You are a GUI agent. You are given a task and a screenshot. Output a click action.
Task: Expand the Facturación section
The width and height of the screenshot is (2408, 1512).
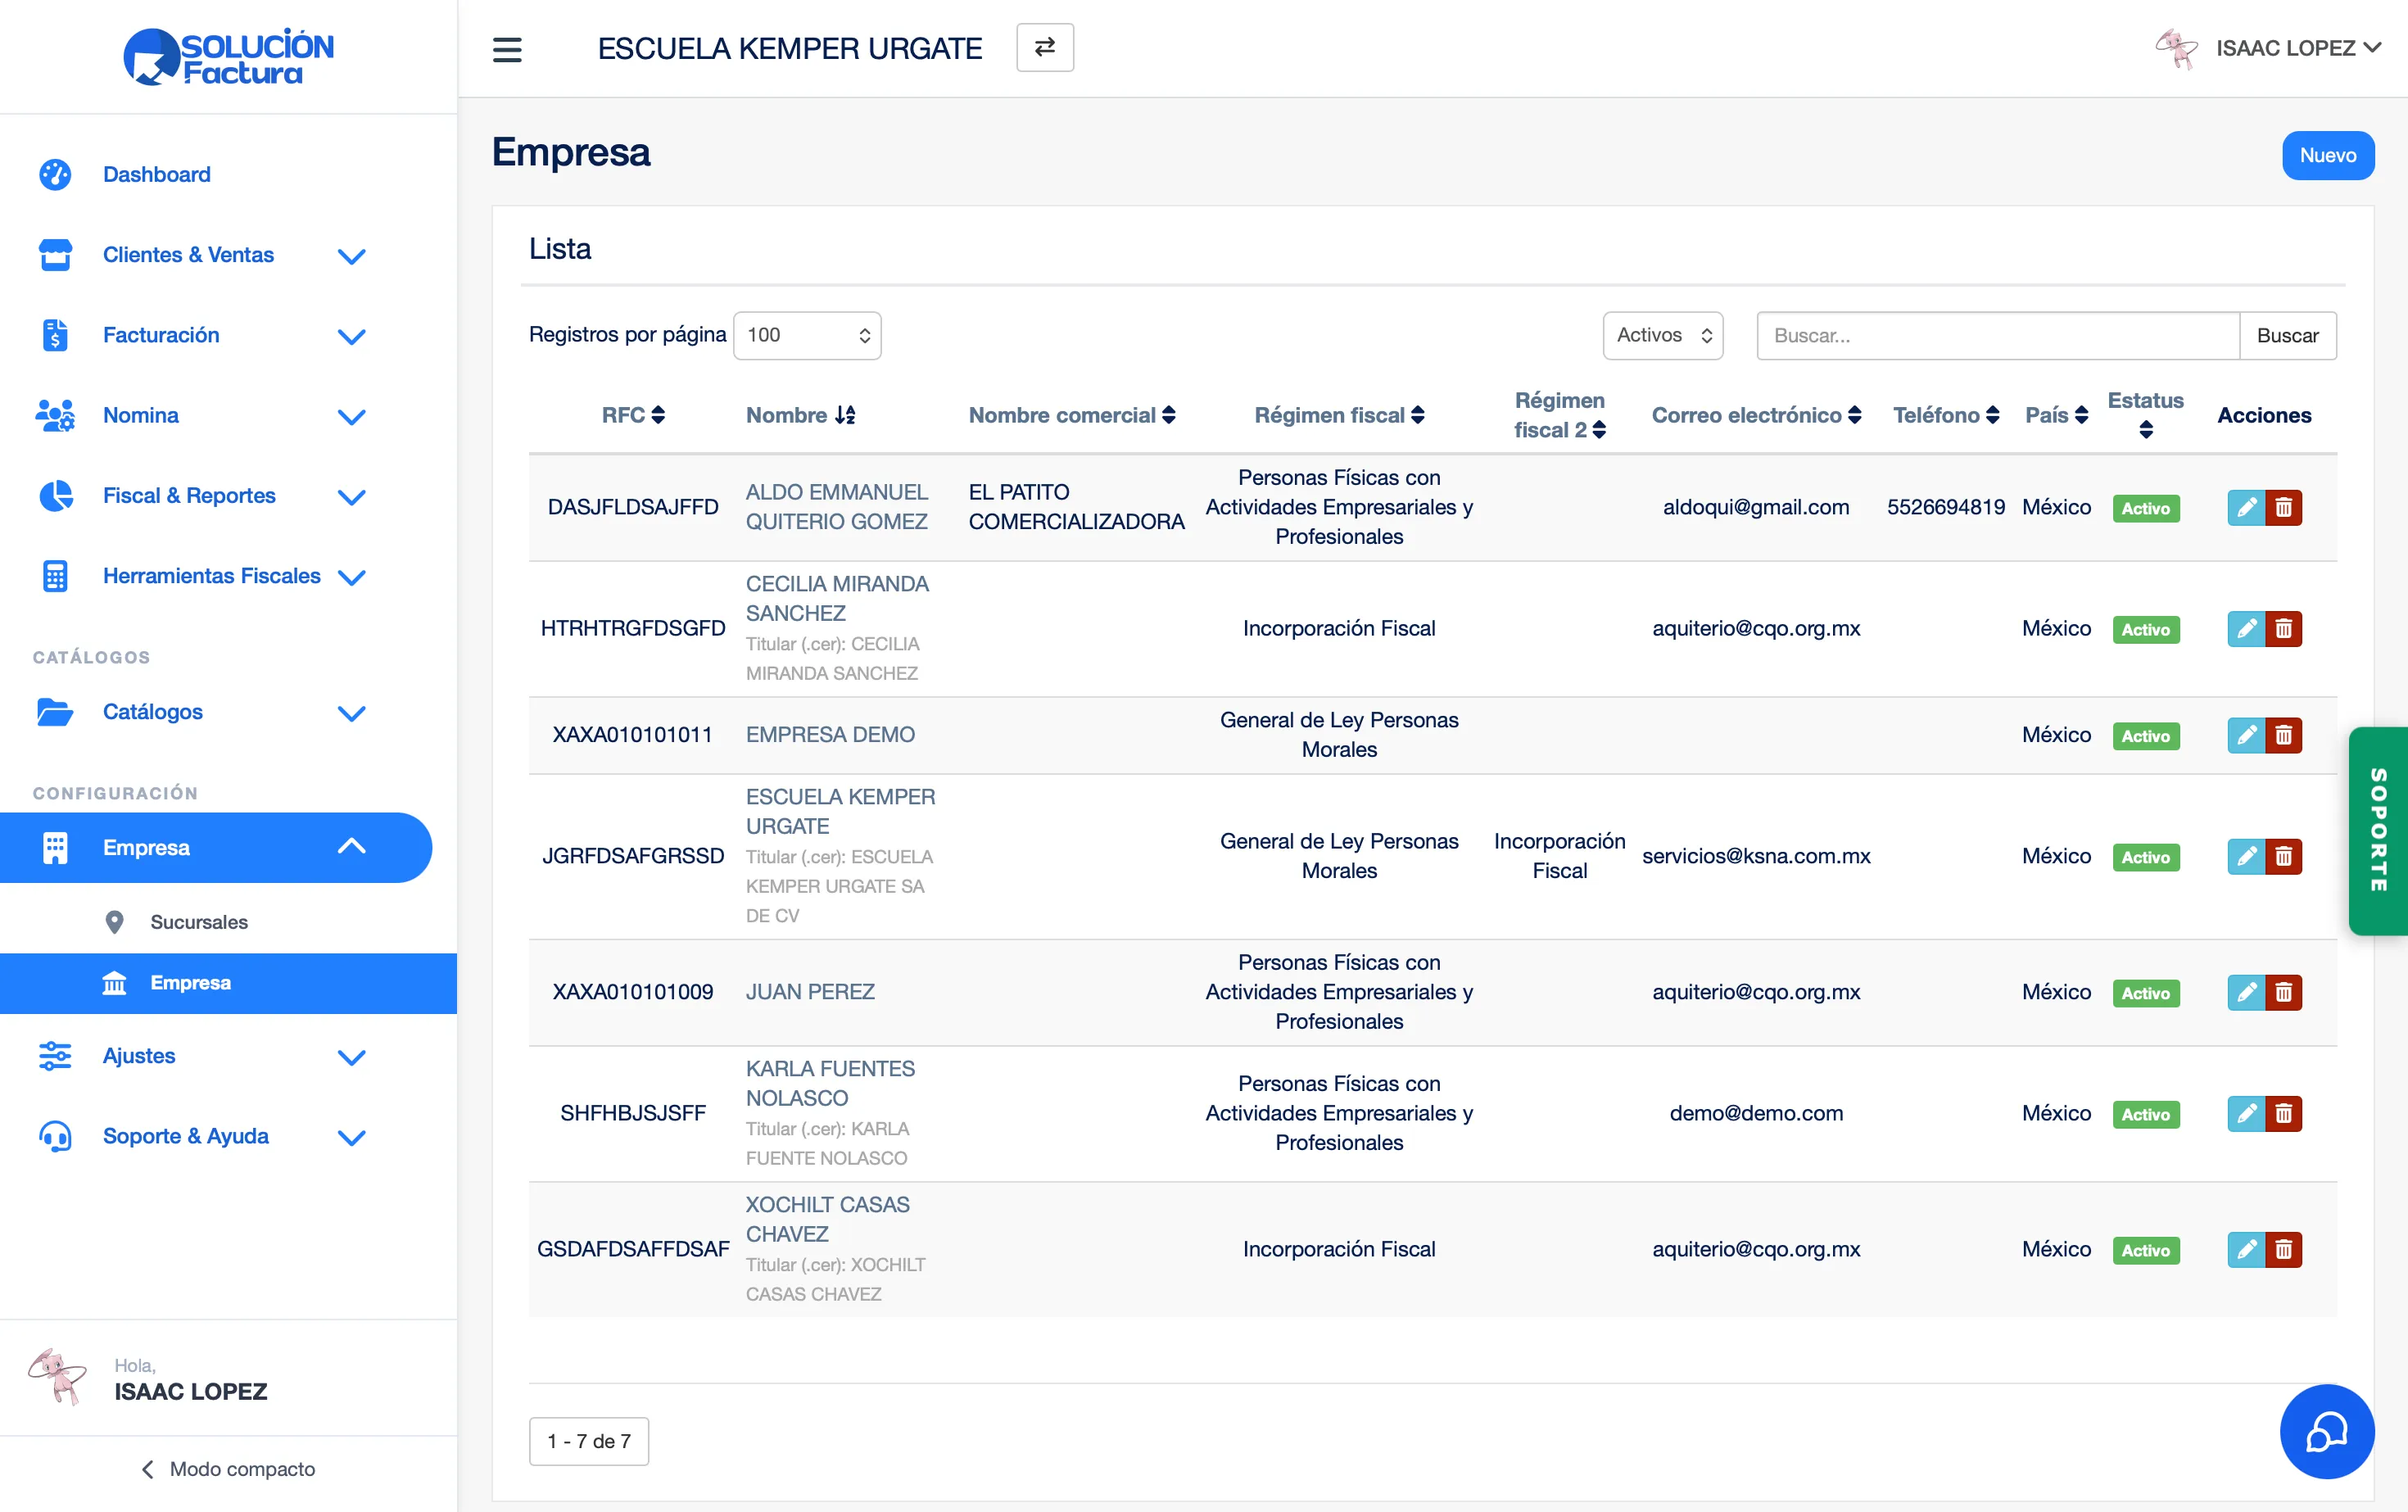pyautogui.click(x=351, y=336)
